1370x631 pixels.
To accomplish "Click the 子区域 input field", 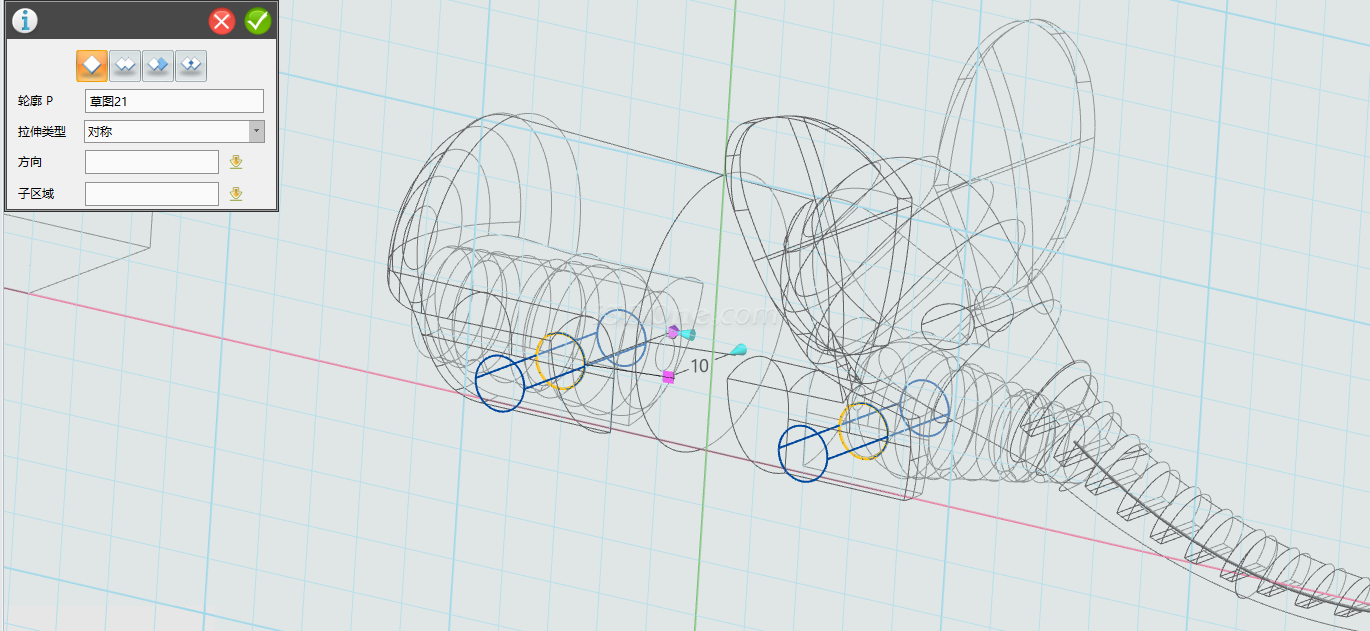I will 151,194.
